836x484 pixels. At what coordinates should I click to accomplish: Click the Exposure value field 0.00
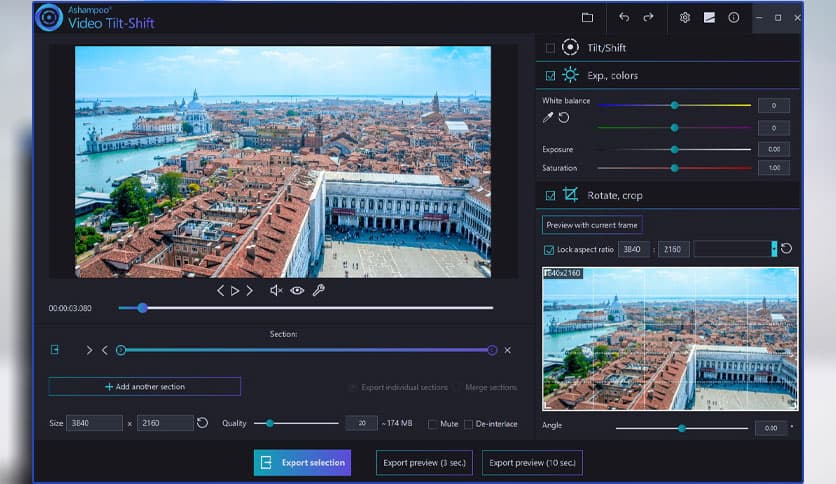pyautogui.click(x=774, y=149)
